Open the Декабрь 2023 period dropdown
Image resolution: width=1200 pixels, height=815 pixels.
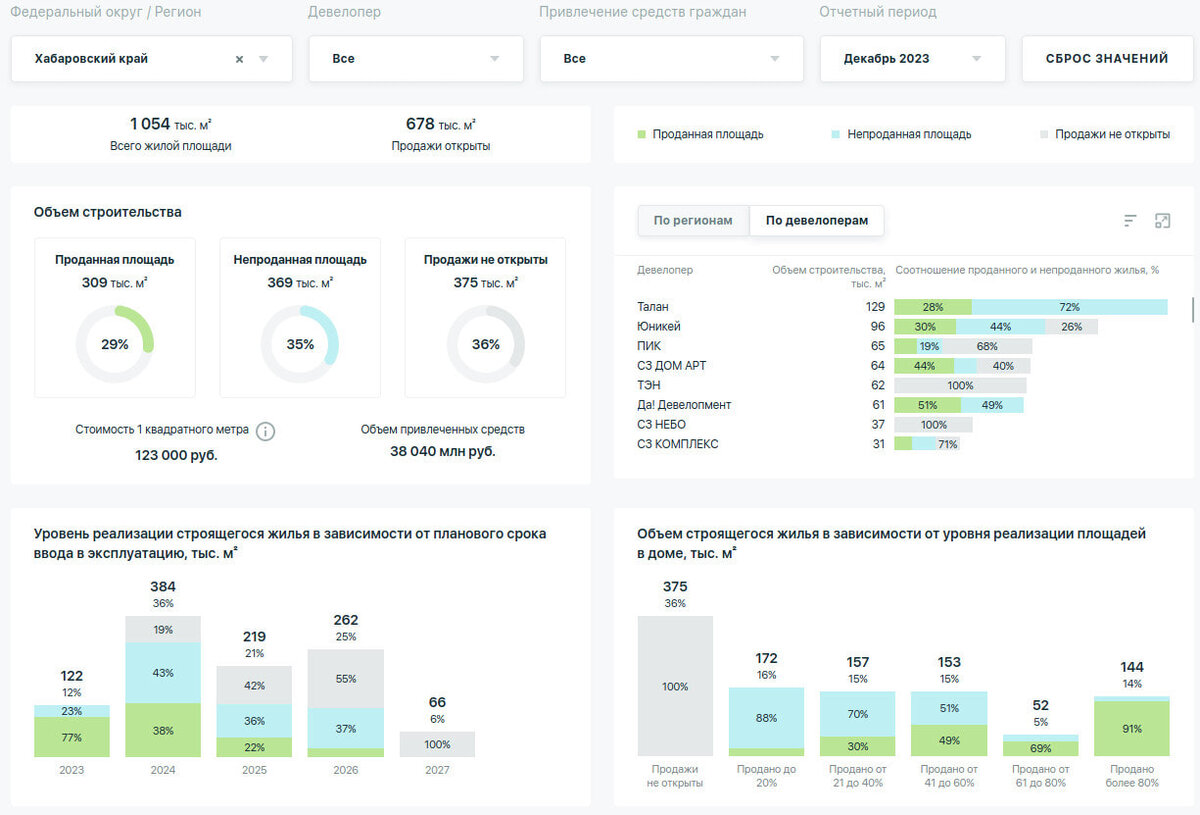pyautogui.click(x=976, y=59)
